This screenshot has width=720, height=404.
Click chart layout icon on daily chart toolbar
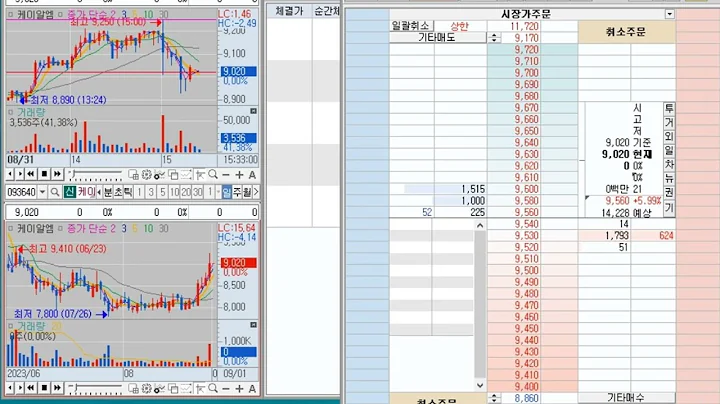[x=133, y=389]
